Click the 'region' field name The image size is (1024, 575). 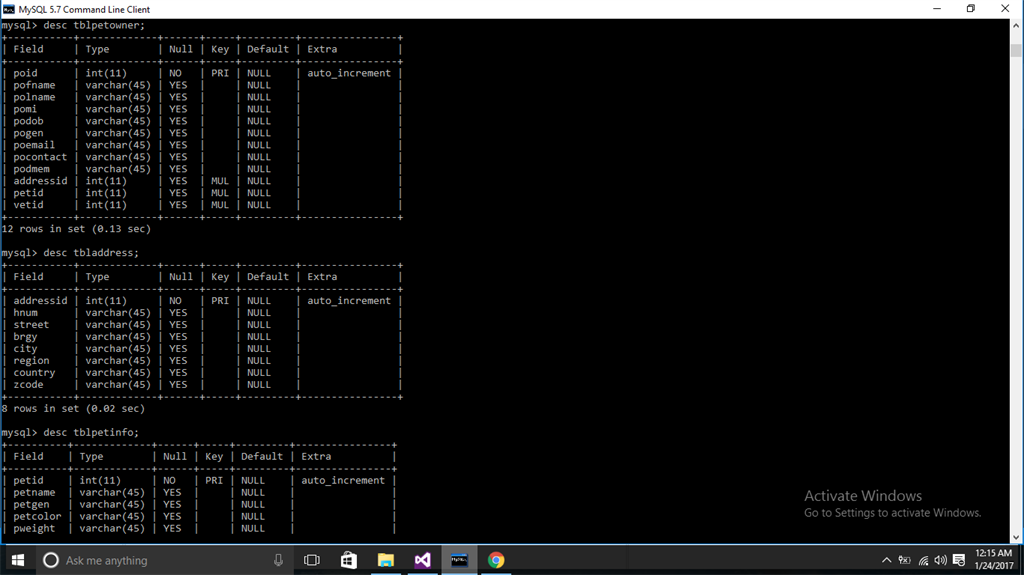point(31,360)
